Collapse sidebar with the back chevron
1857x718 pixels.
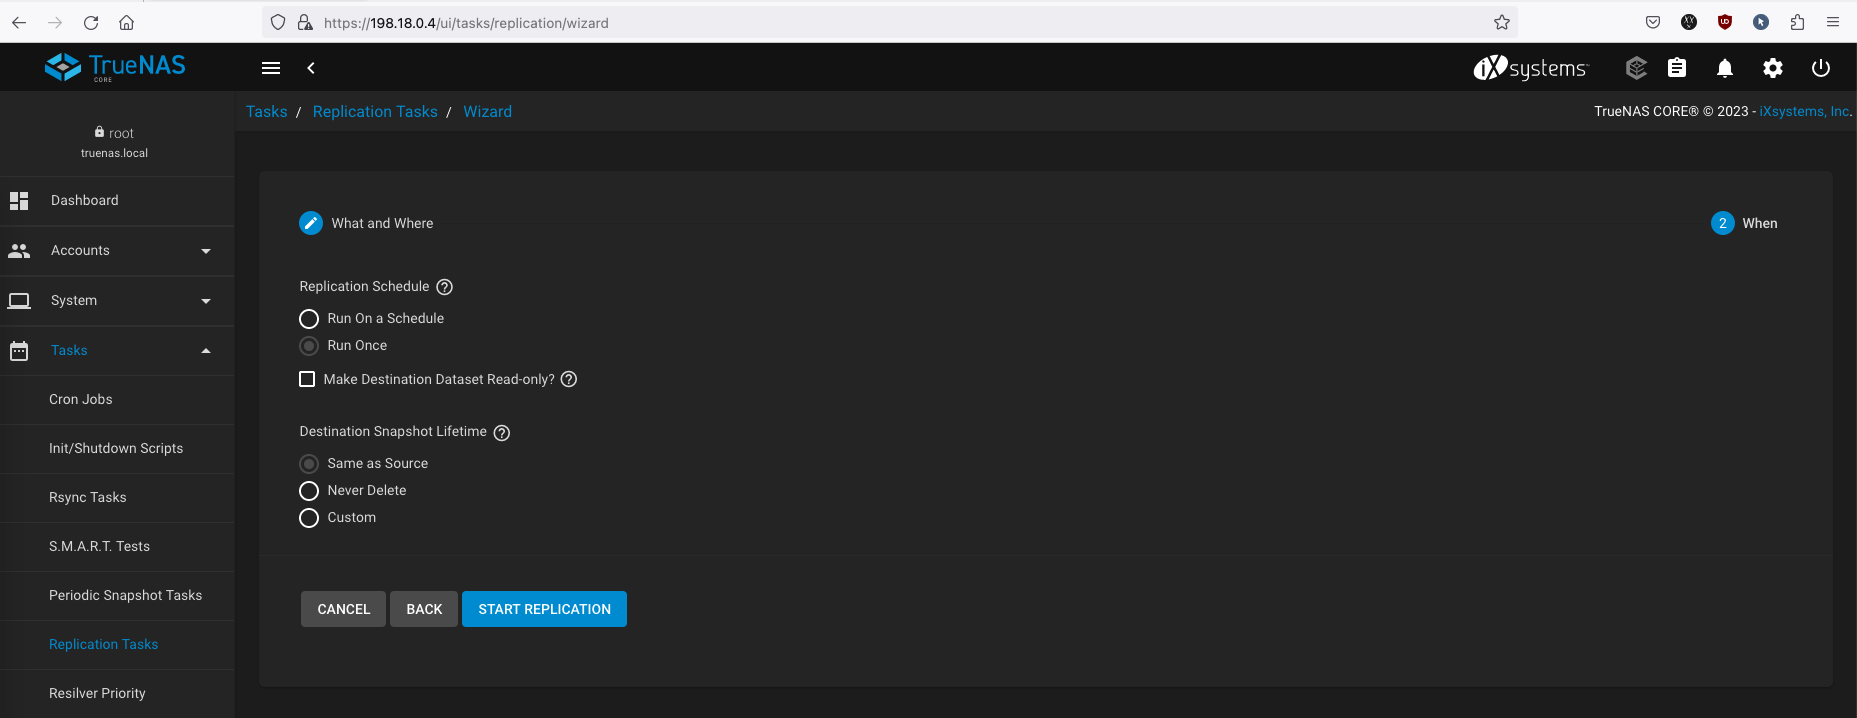click(311, 68)
